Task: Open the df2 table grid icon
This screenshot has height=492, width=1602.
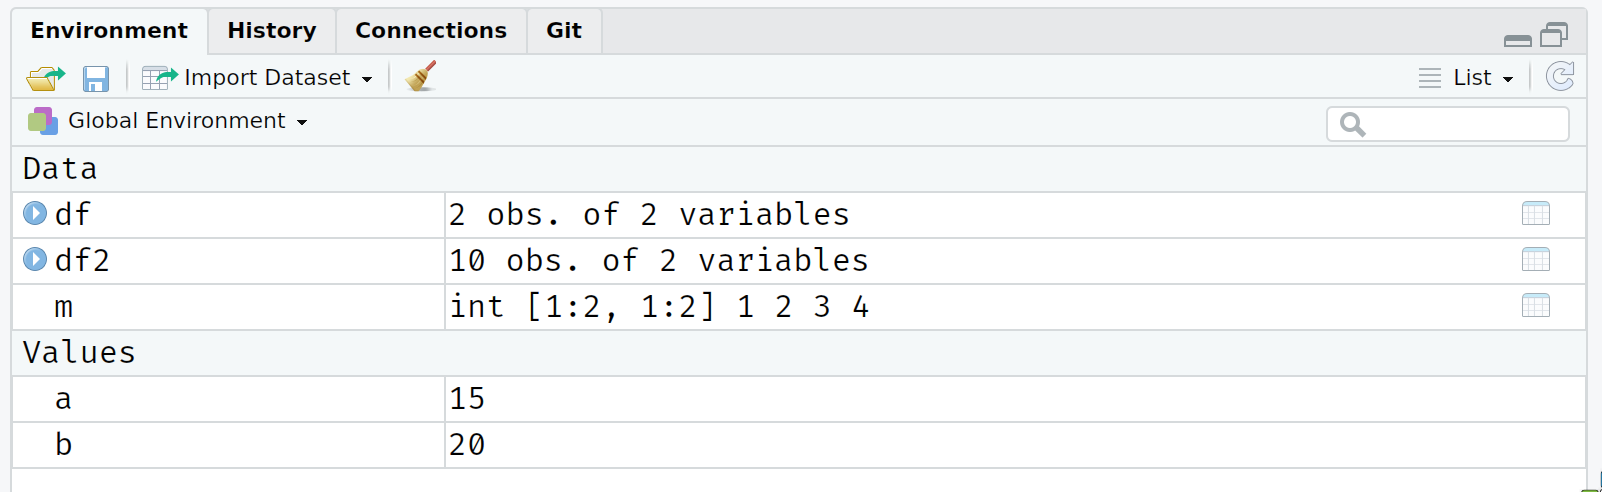Action: [x=1536, y=260]
